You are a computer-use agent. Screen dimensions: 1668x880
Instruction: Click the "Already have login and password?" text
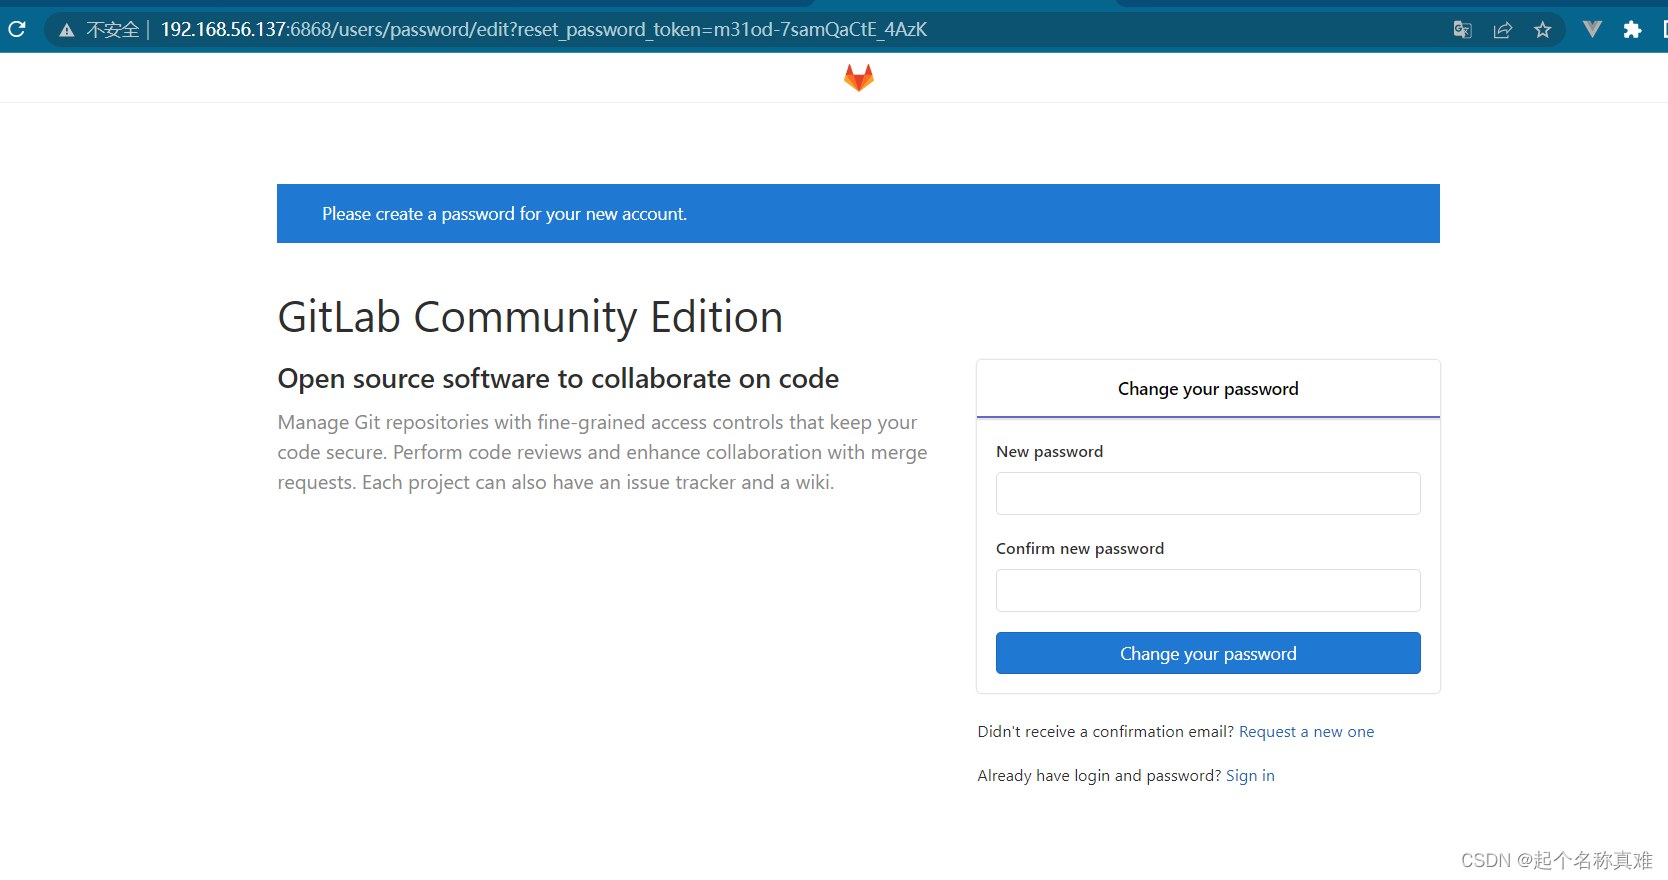pos(1099,776)
